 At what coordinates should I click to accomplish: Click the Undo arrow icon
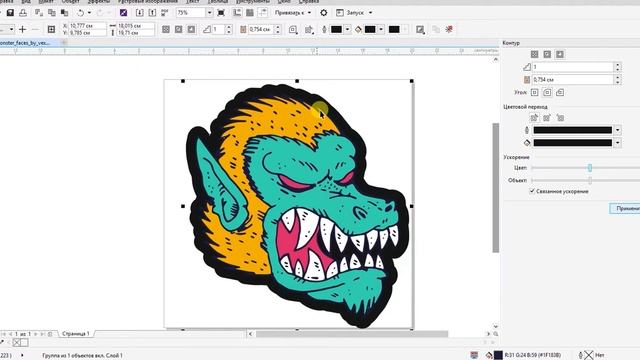(80, 13)
